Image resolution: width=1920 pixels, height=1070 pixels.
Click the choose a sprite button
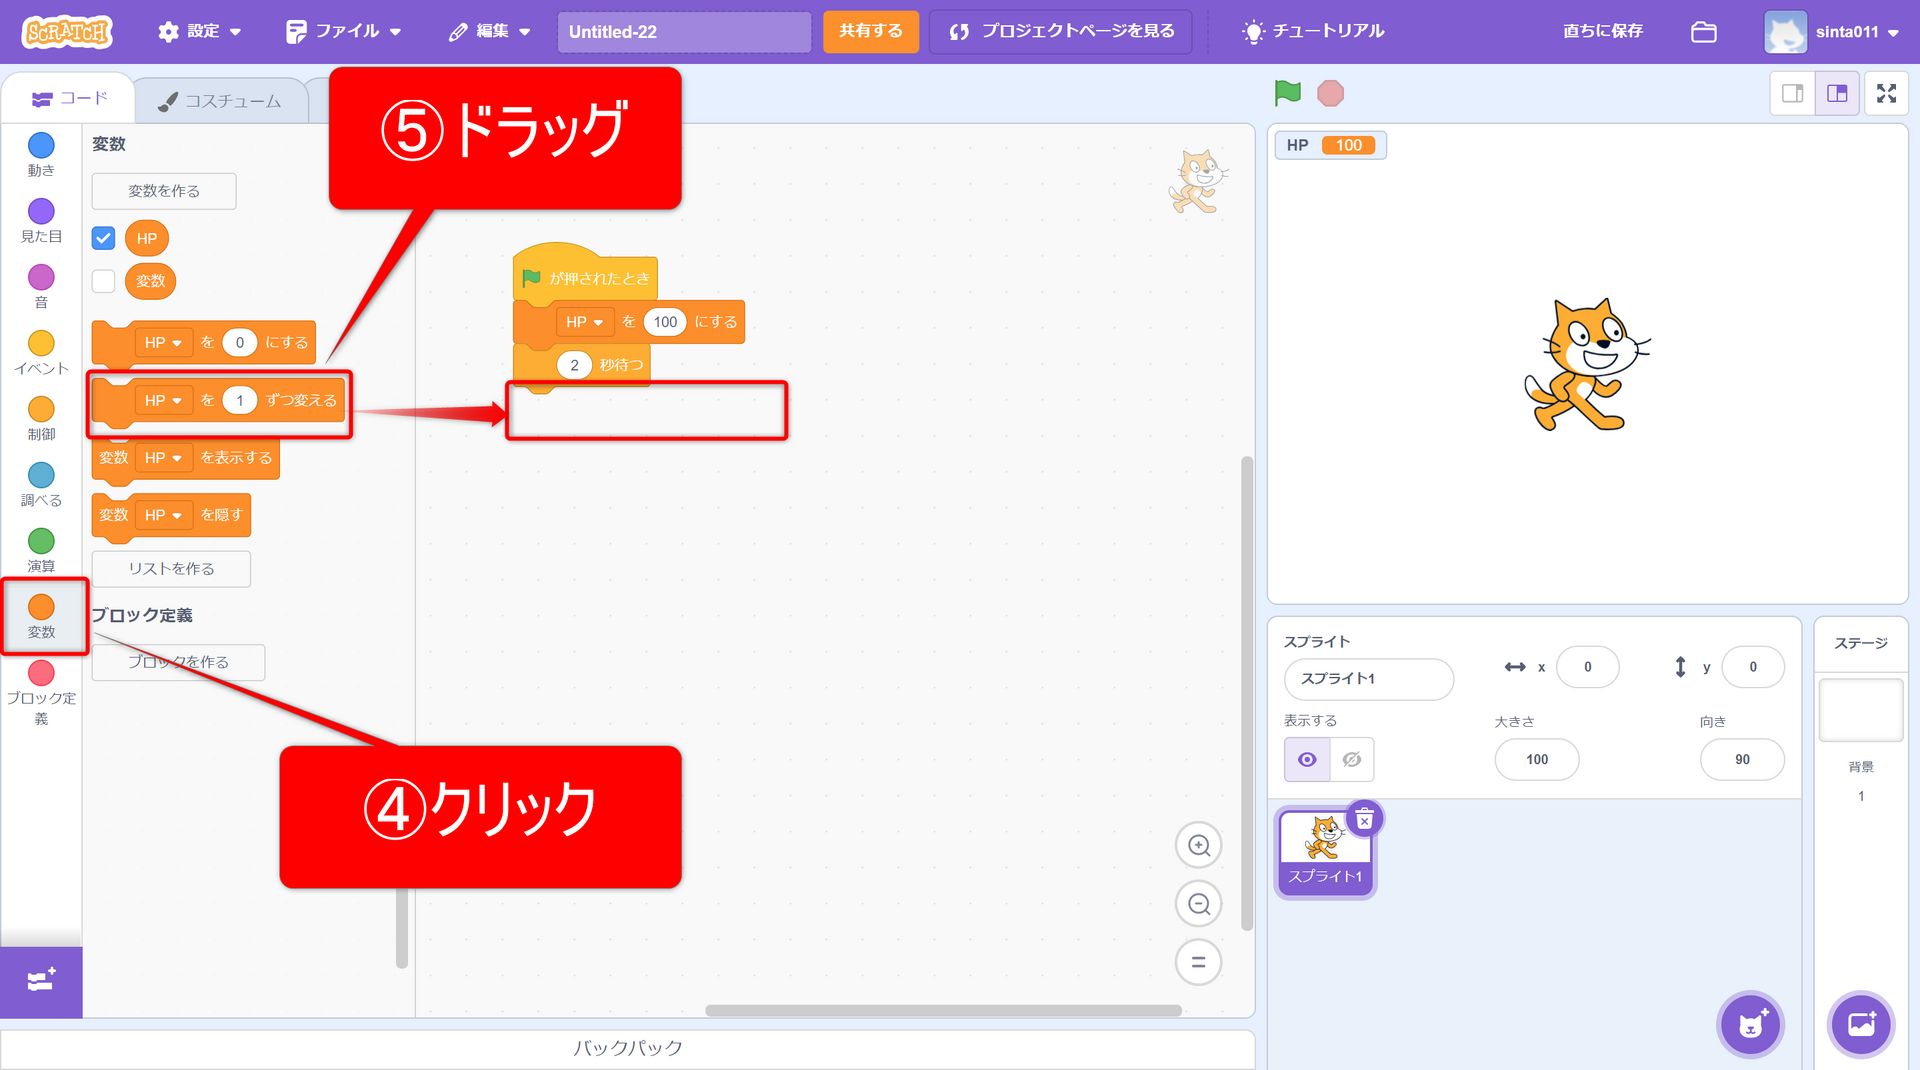pyautogui.click(x=1750, y=1024)
